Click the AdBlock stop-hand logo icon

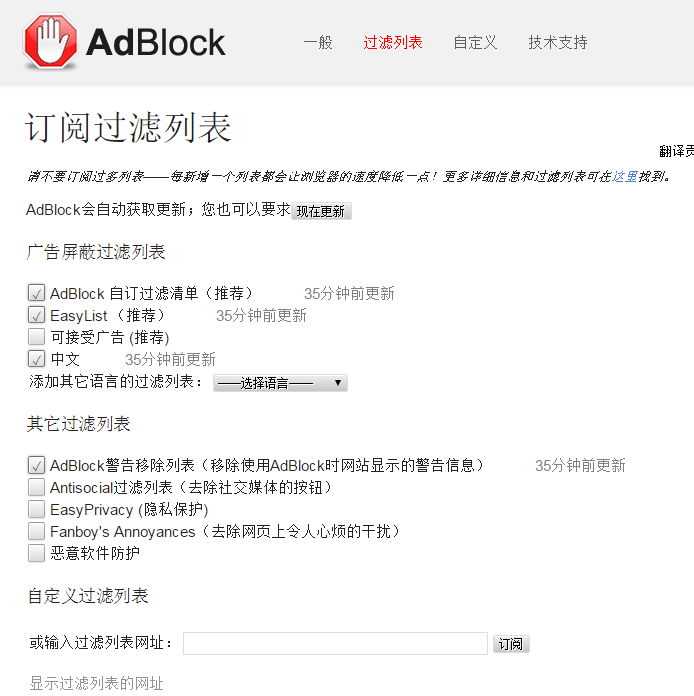pos(50,42)
